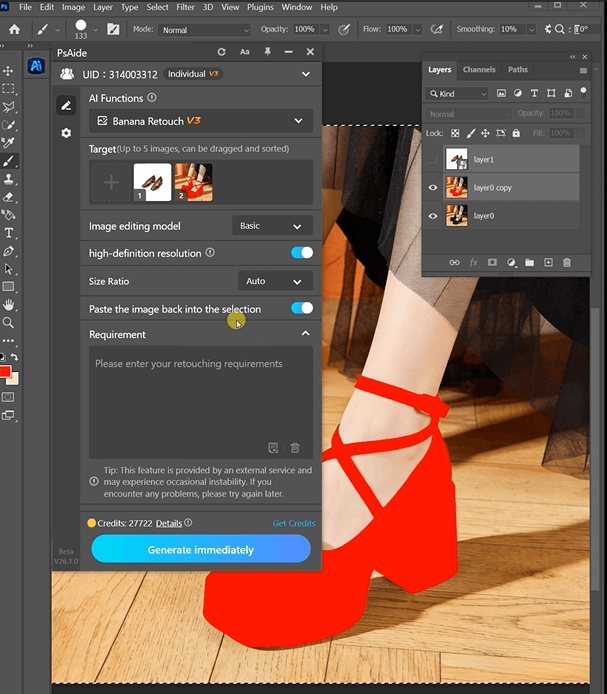Select the Move tool
Image resolution: width=607 pixels, height=694 pixels.
click(8, 71)
